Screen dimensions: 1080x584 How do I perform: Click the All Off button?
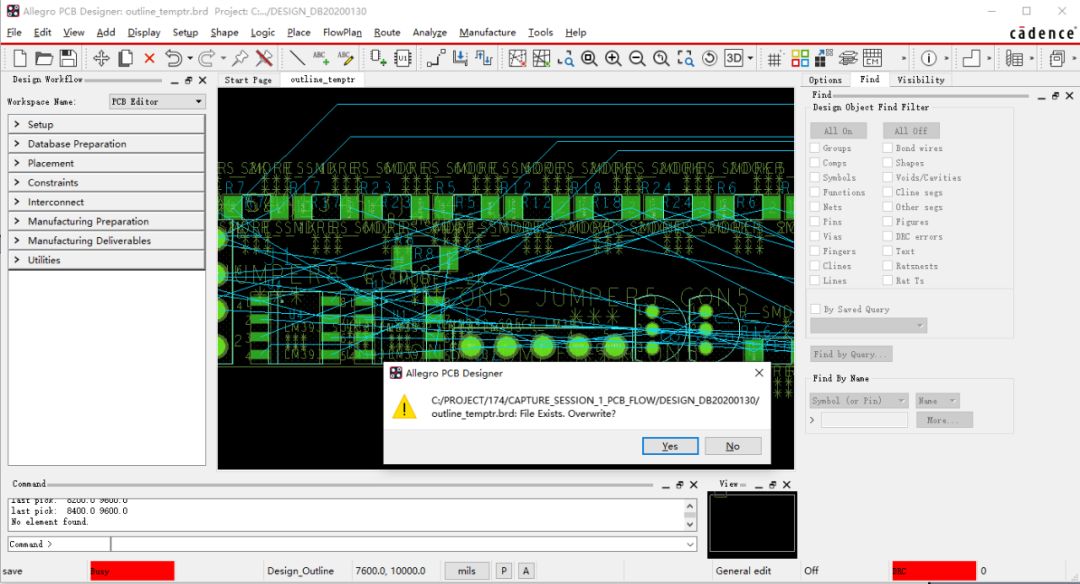(911, 131)
